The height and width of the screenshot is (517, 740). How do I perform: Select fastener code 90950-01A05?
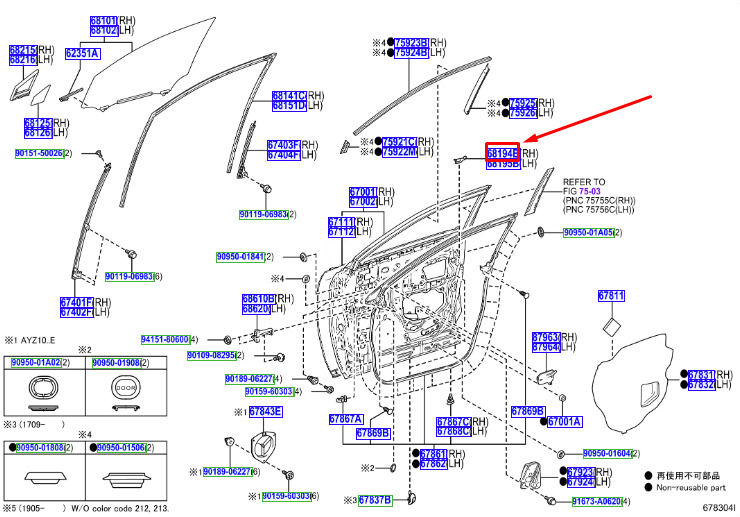pyautogui.click(x=589, y=232)
